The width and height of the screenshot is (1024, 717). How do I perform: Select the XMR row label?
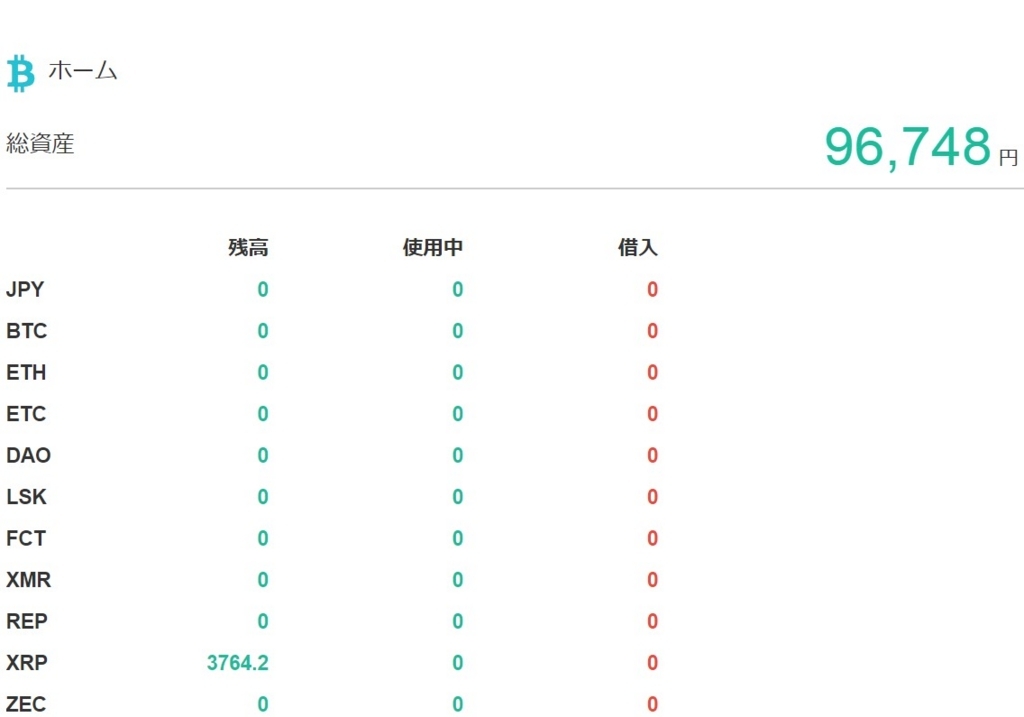click(x=28, y=580)
